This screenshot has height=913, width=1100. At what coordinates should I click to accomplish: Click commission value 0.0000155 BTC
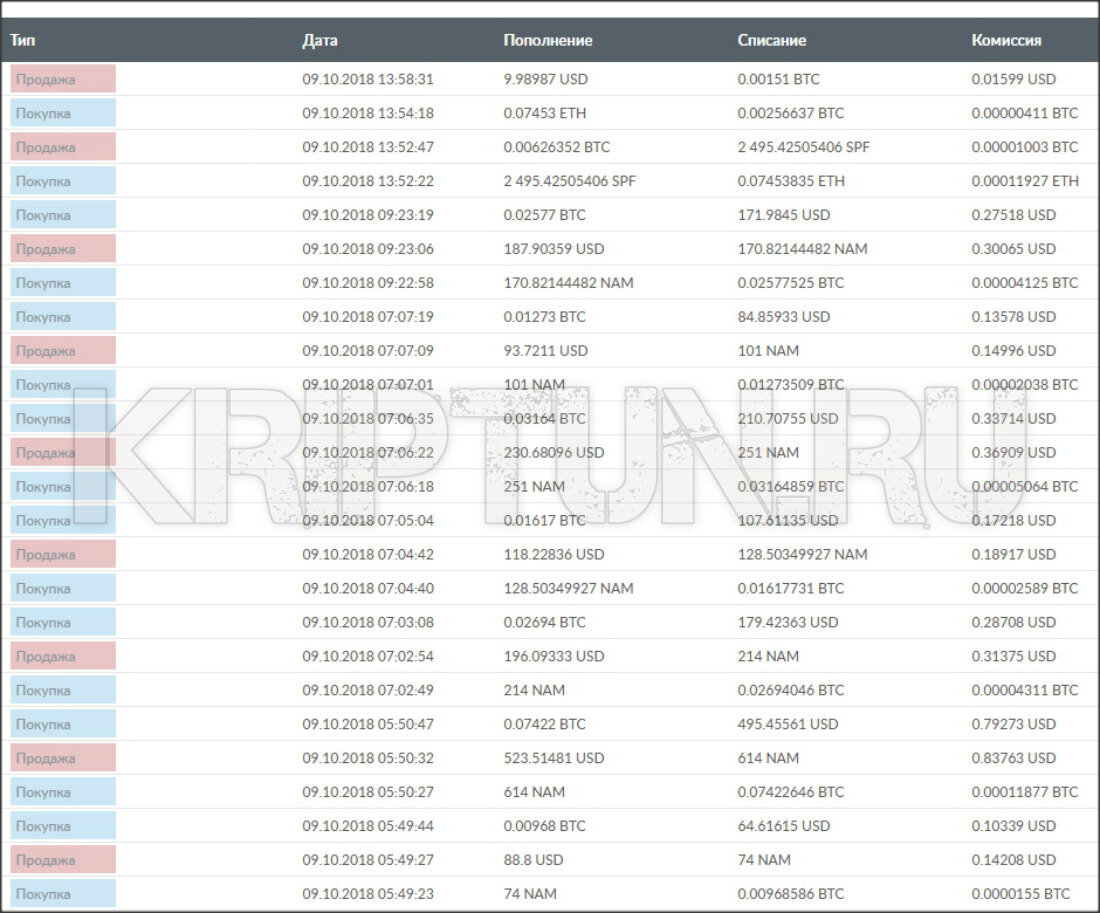pos(1021,894)
